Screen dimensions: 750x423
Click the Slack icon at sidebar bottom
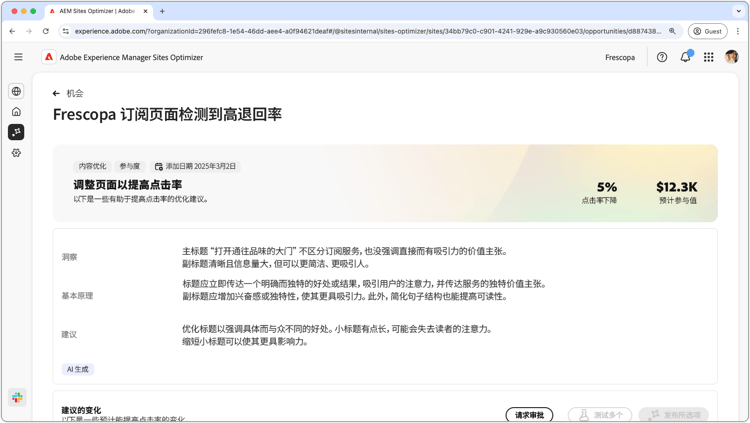click(17, 397)
